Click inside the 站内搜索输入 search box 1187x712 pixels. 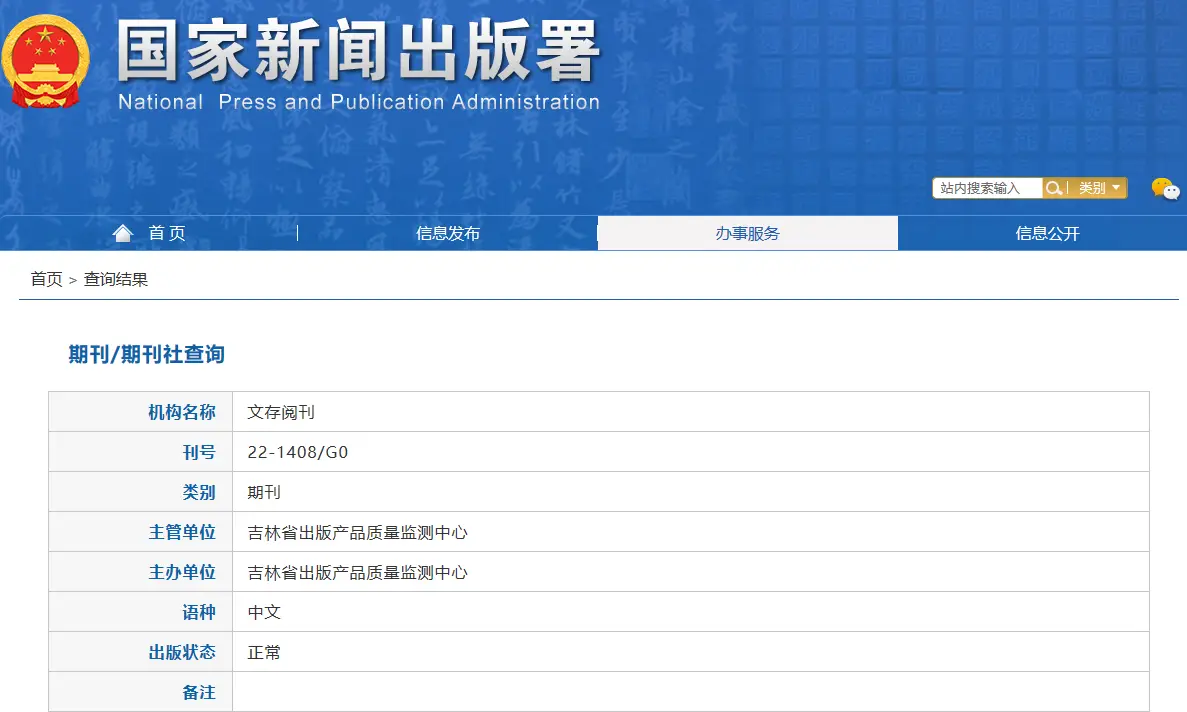pyautogui.click(x=985, y=187)
